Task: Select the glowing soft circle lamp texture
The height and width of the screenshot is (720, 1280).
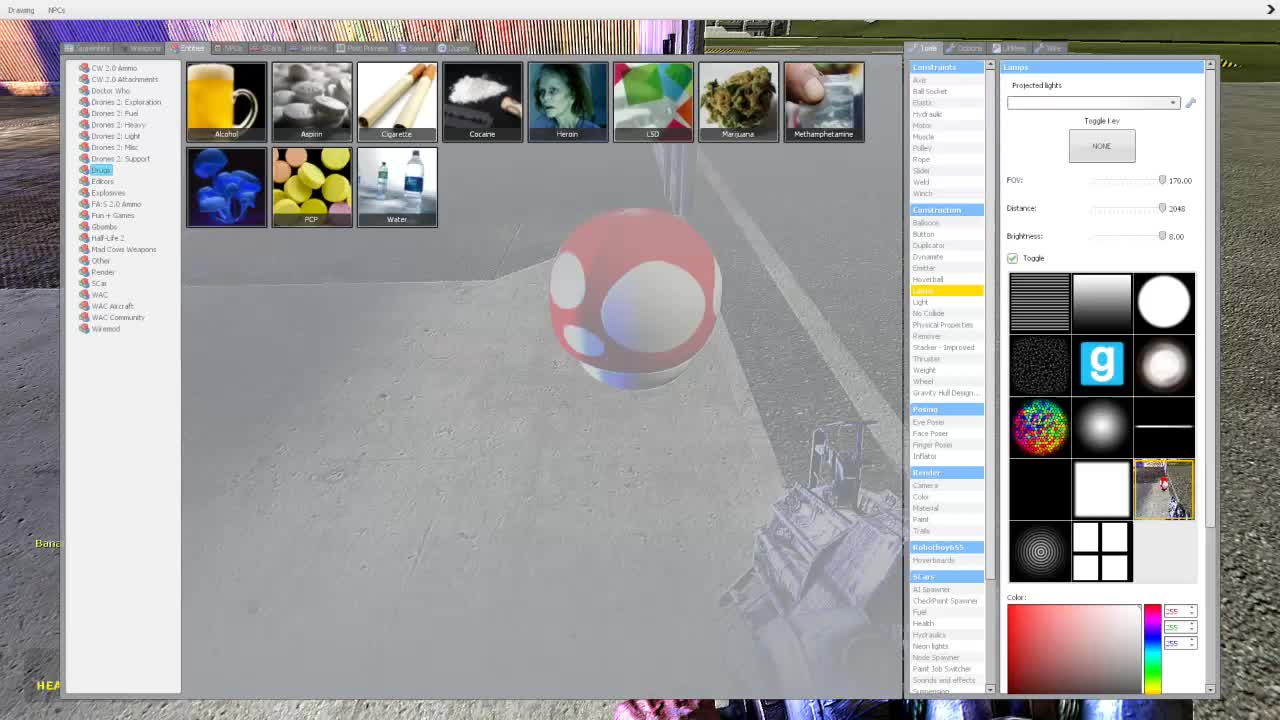Action: 1164,365
